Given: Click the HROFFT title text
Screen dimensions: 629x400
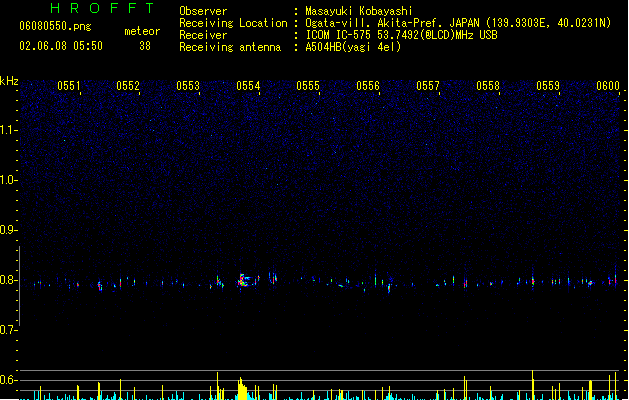Looking at the screenshot, I should pyautogui.click(x=102, y=8).
